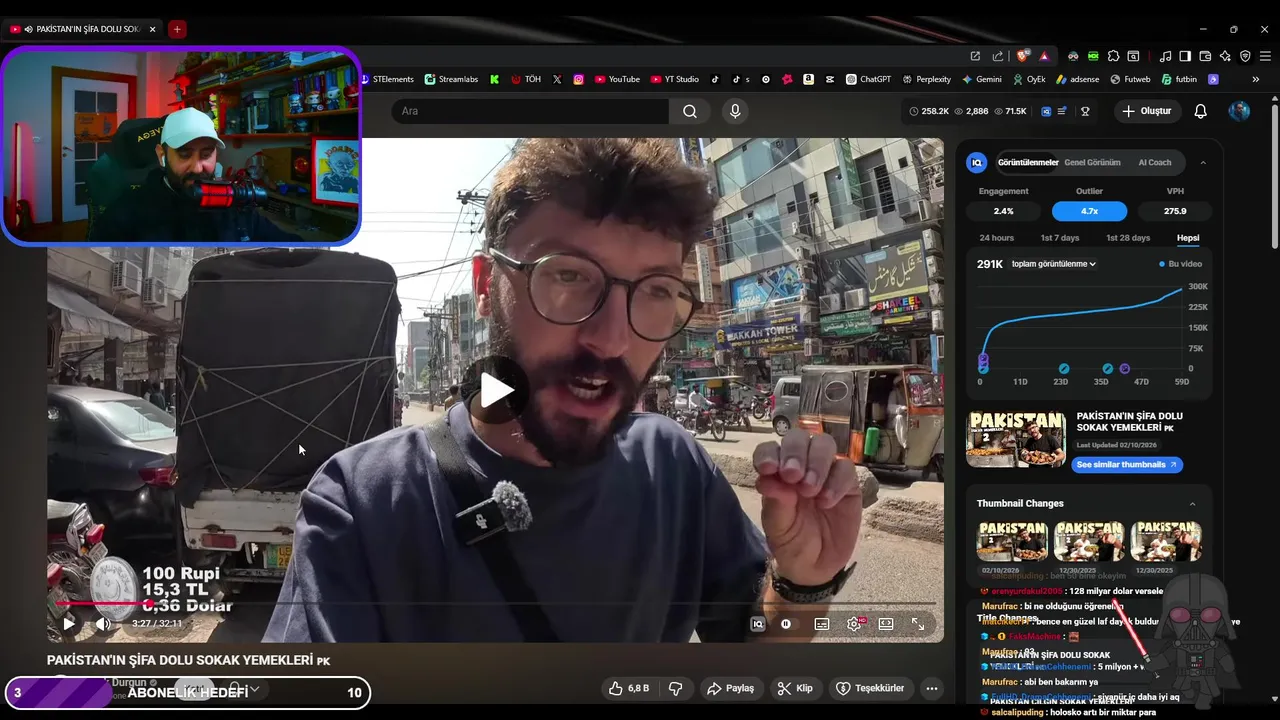Viewport: 1280px width, 720px height.
Task: Open the browser hamburger menu
Action: click(1265, 56)
